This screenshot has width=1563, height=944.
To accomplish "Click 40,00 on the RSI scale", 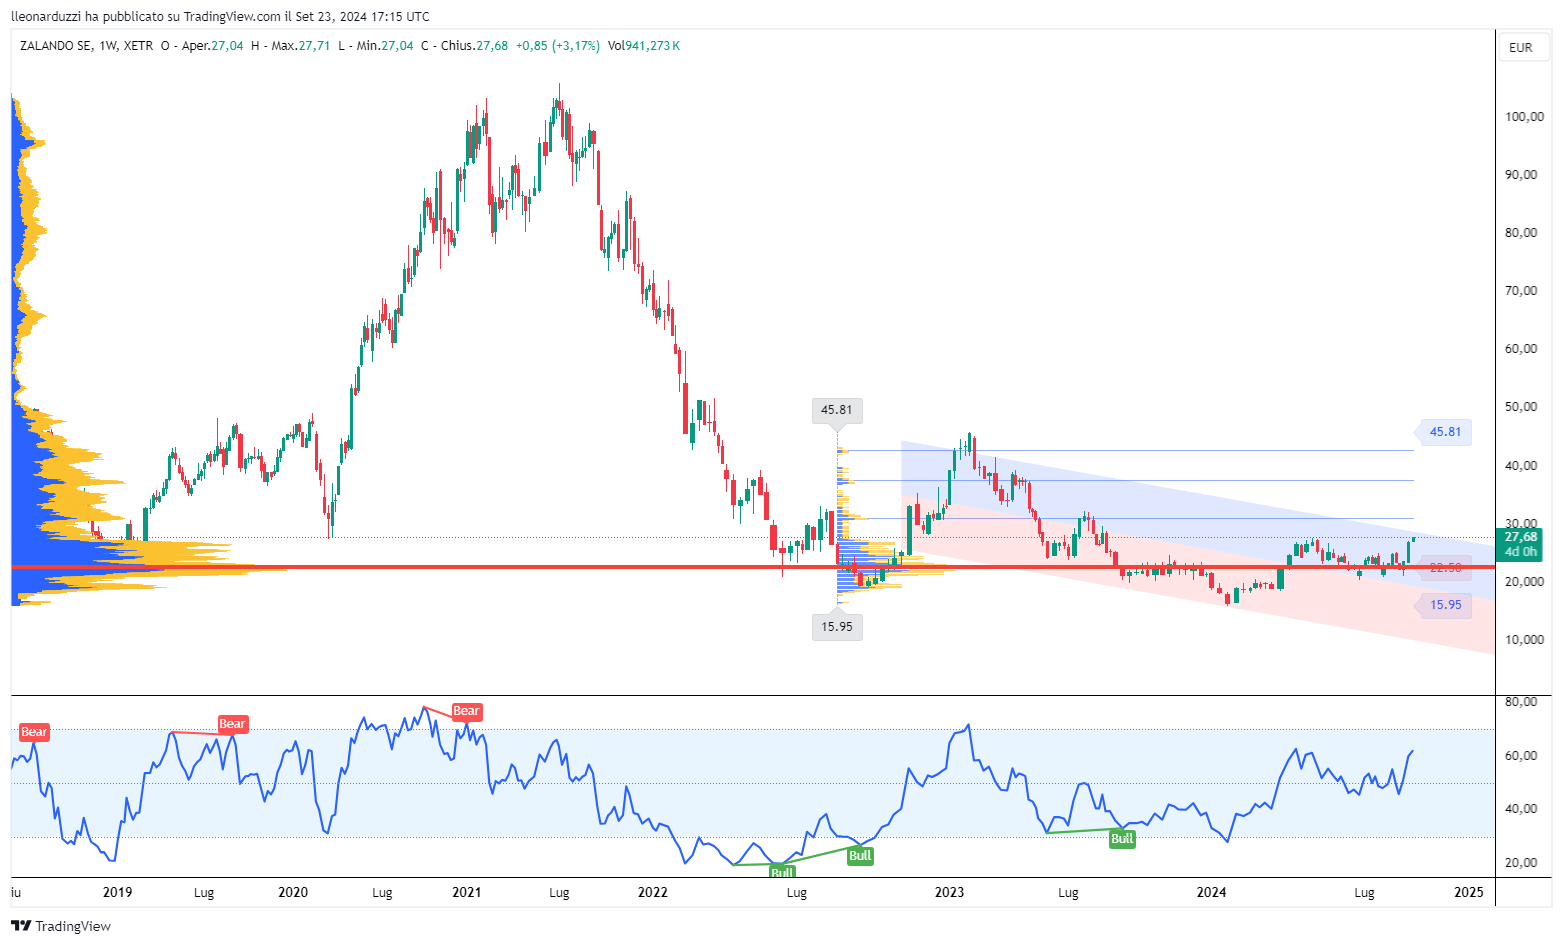I will [x=1521, y=809].
